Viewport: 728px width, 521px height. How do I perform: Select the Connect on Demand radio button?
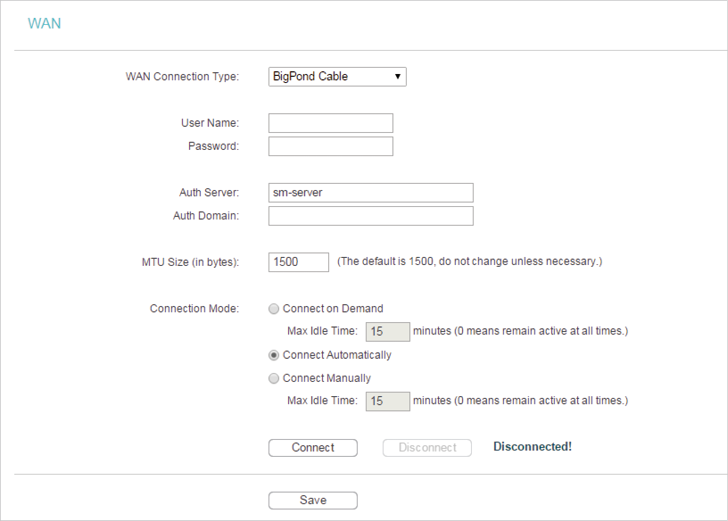pyautogui.click(x=274, y=309)
